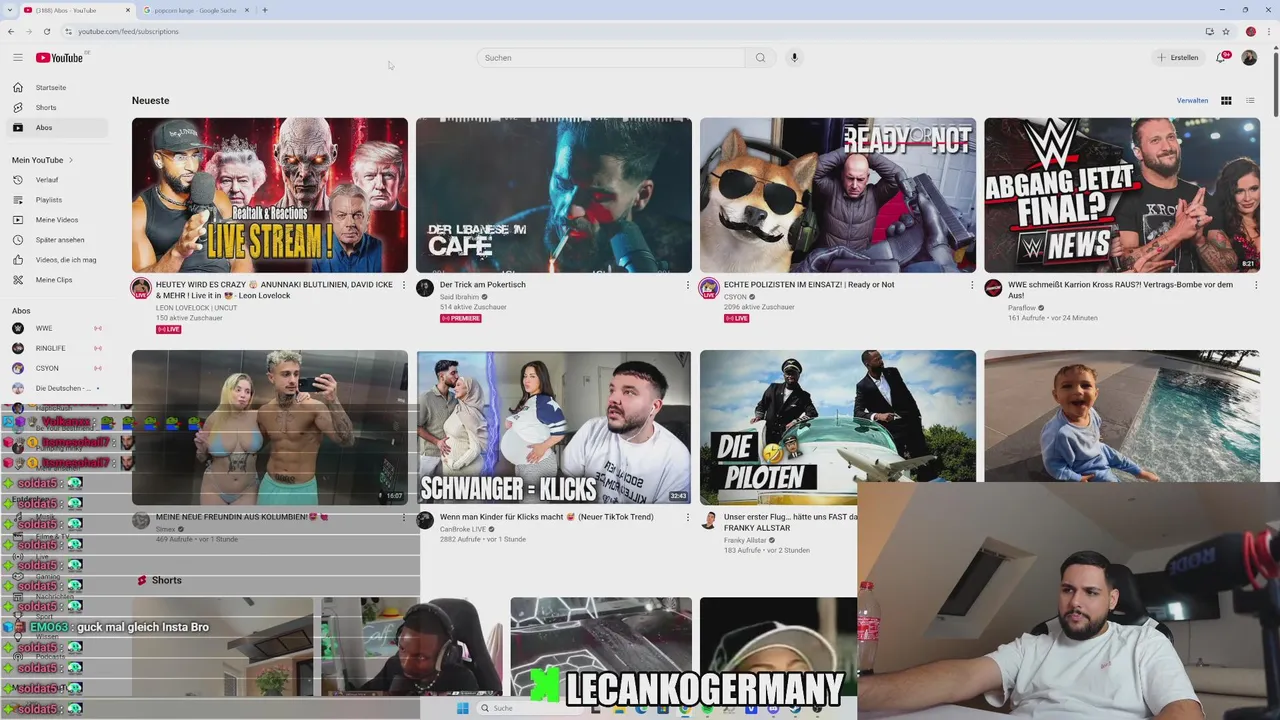Viewport: 1280px width, 720px height.
Task: Click the search magnifier button
Action: click(760, 57)
